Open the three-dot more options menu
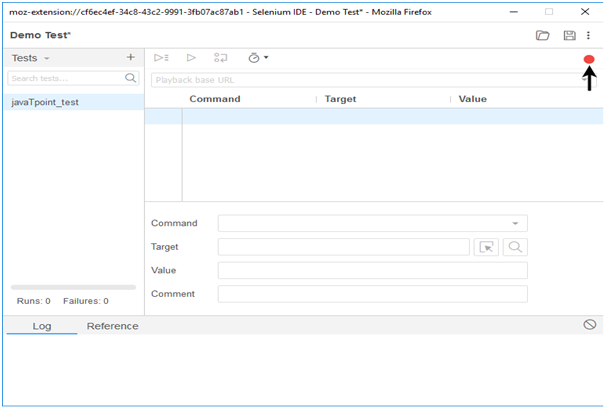The width and height of the screenshot is (606, 409). [x=588, y=36]
